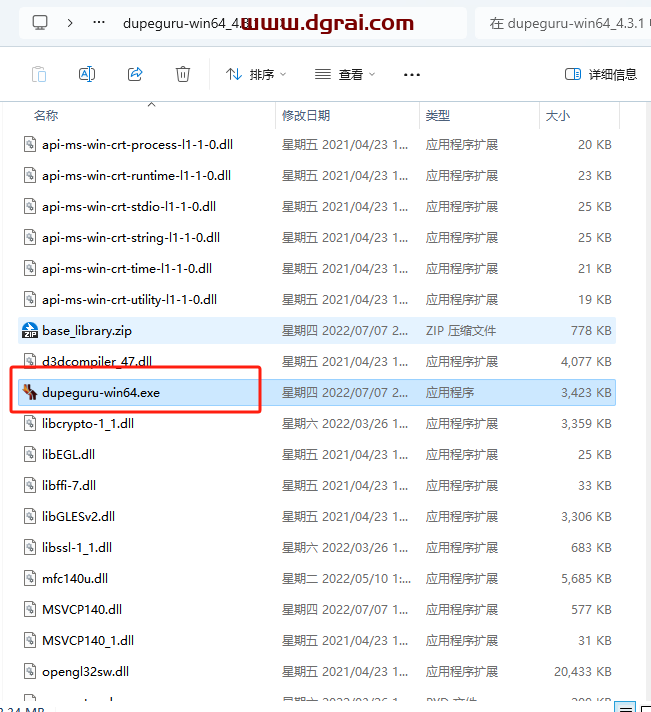The image size is (651, 712).
Task: Click the file icon of libssl-1_1.dll
Action: (x=30, y=547)
